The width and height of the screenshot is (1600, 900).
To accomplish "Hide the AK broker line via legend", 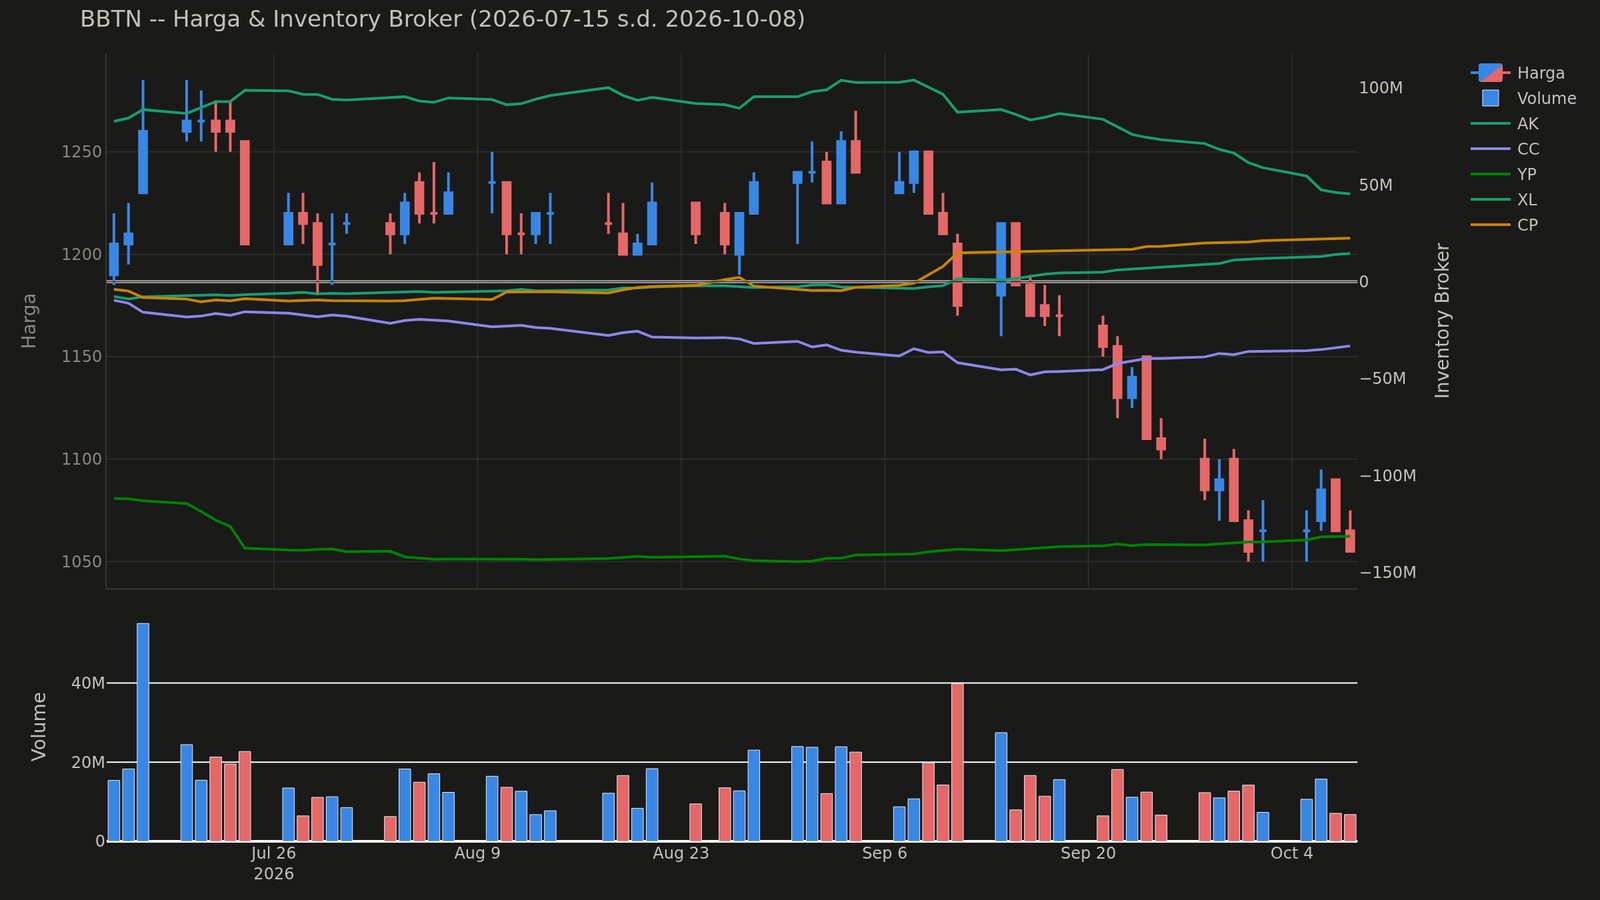I will click(1505, 124).
